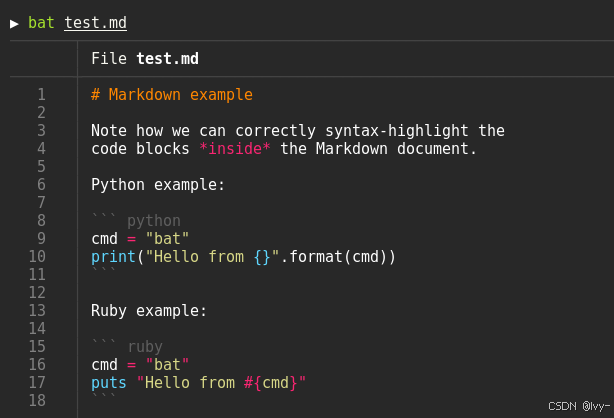Click the yellow "bat" string on line 9
Viewport: 614px width, 418px height.
coord(167,239)
